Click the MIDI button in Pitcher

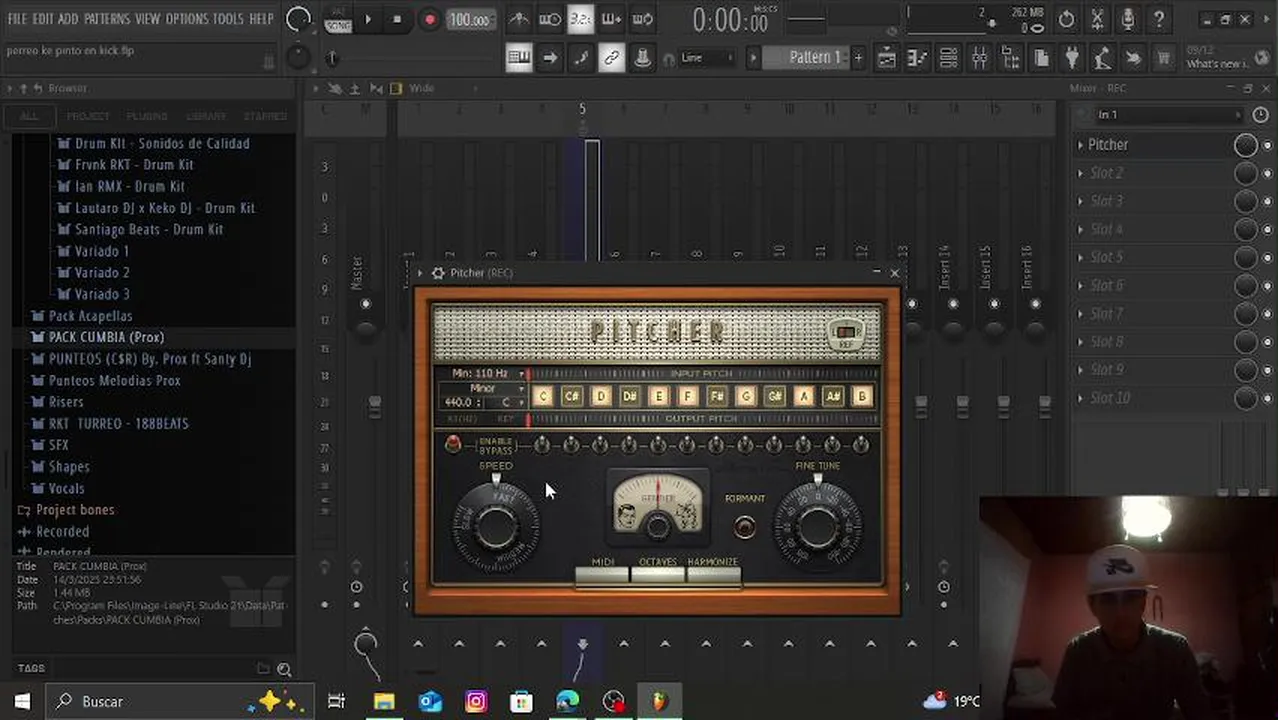point(602,575)
